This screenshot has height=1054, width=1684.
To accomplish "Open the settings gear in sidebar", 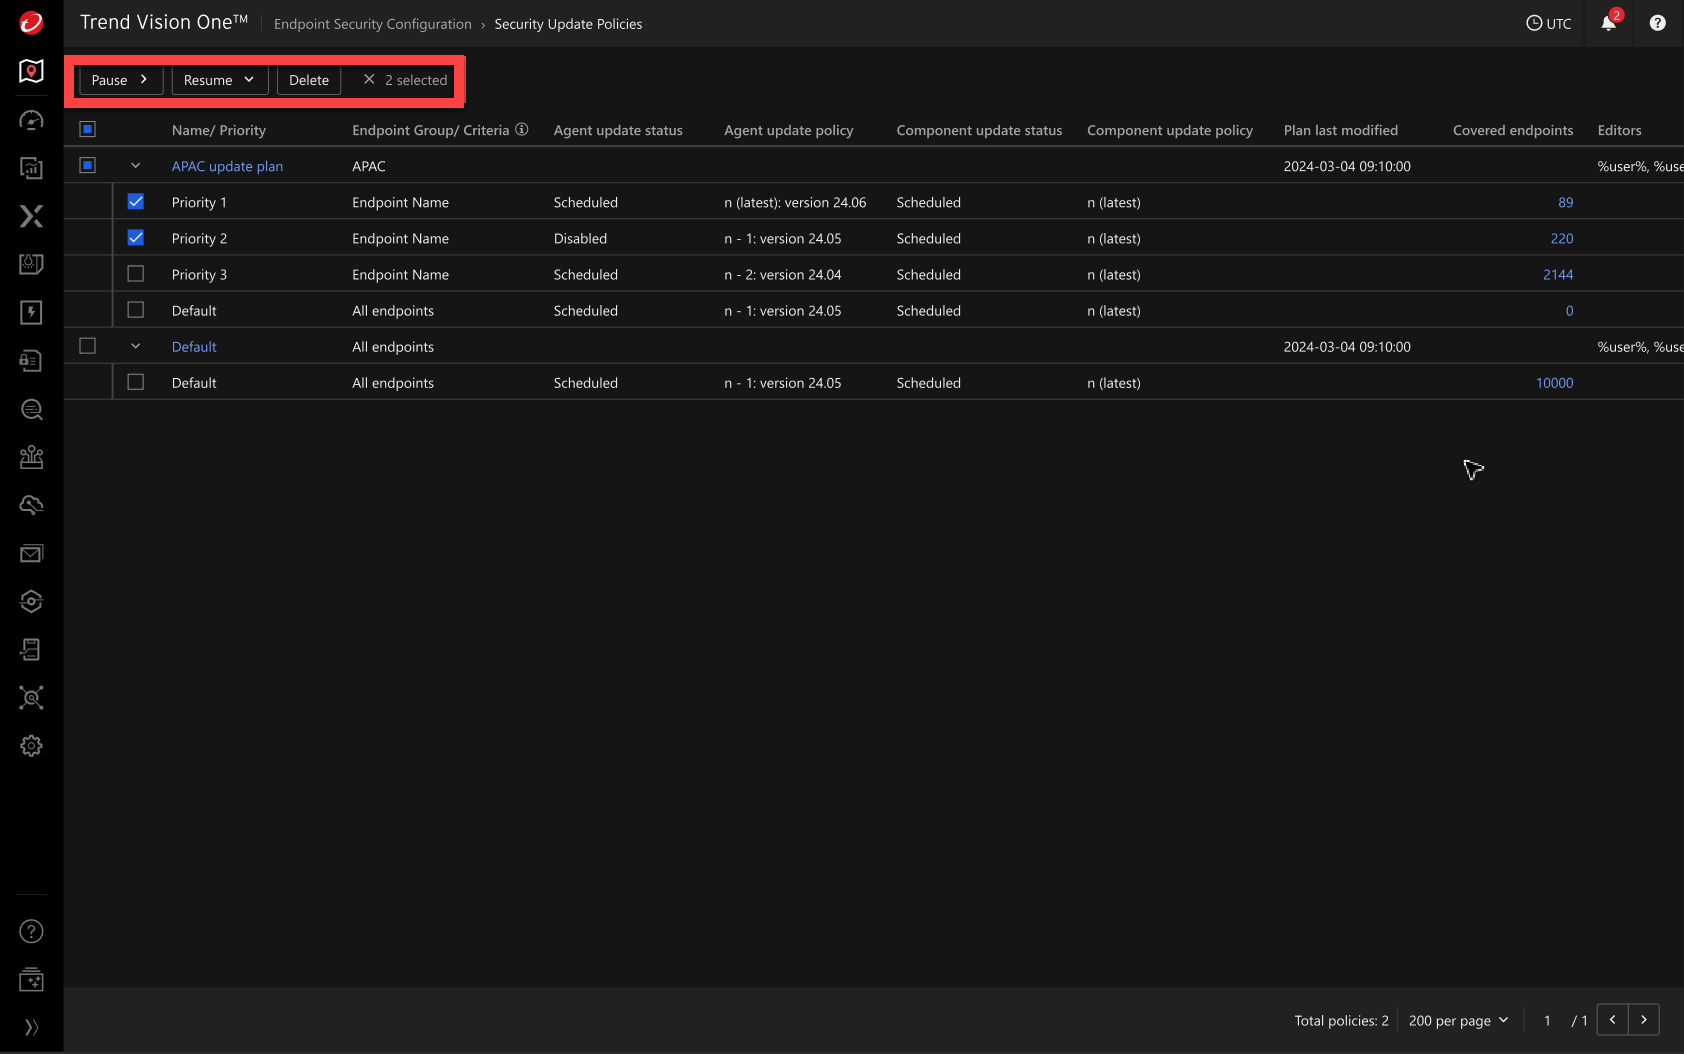I will tap(31, 746).
